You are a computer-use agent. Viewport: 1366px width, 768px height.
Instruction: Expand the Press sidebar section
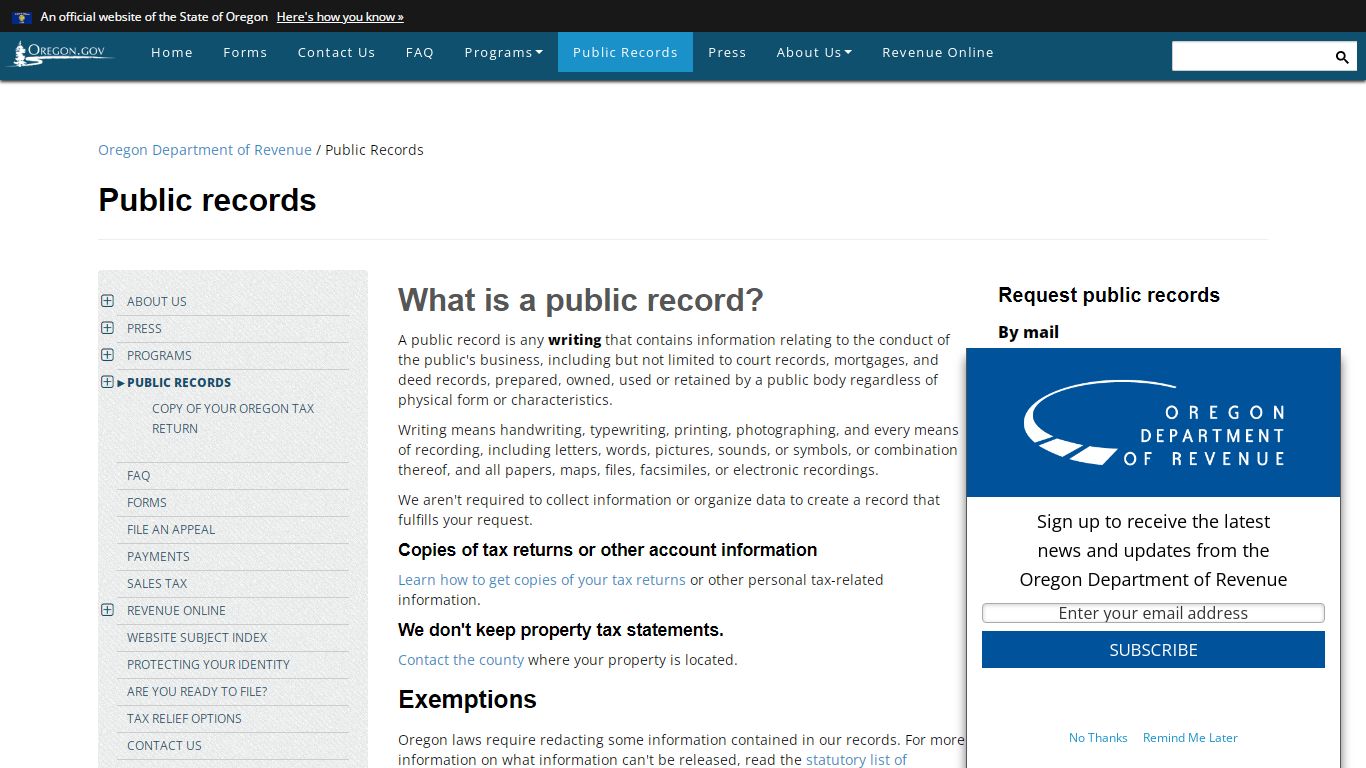pos(107,328)
